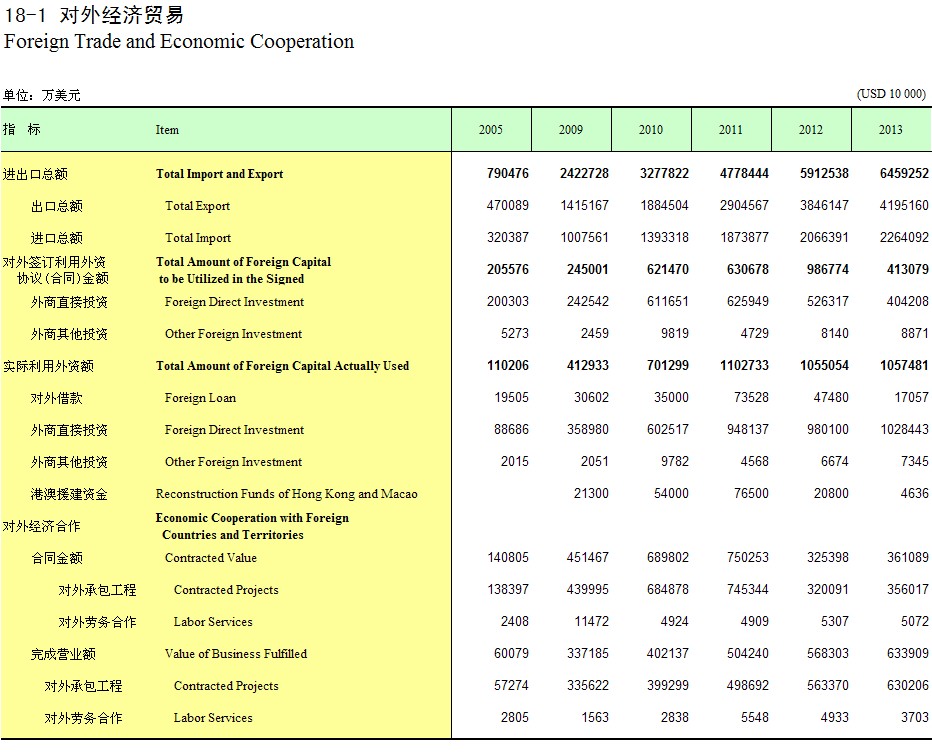
Task: Select the 2005 column header
Action: pyautogui.click(x=491, y=130)
